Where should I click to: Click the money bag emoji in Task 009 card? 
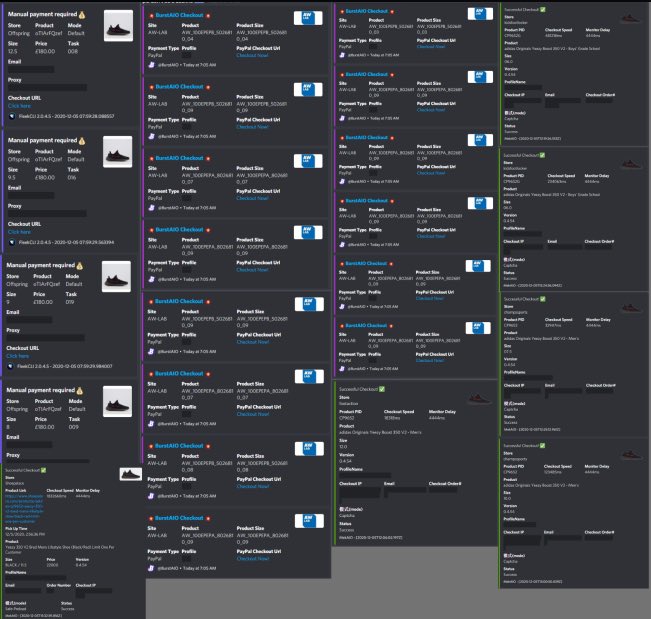80,391
